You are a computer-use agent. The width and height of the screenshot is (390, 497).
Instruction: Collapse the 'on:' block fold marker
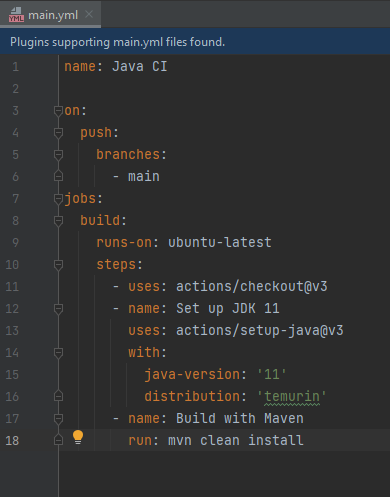[x=58, y=110]
